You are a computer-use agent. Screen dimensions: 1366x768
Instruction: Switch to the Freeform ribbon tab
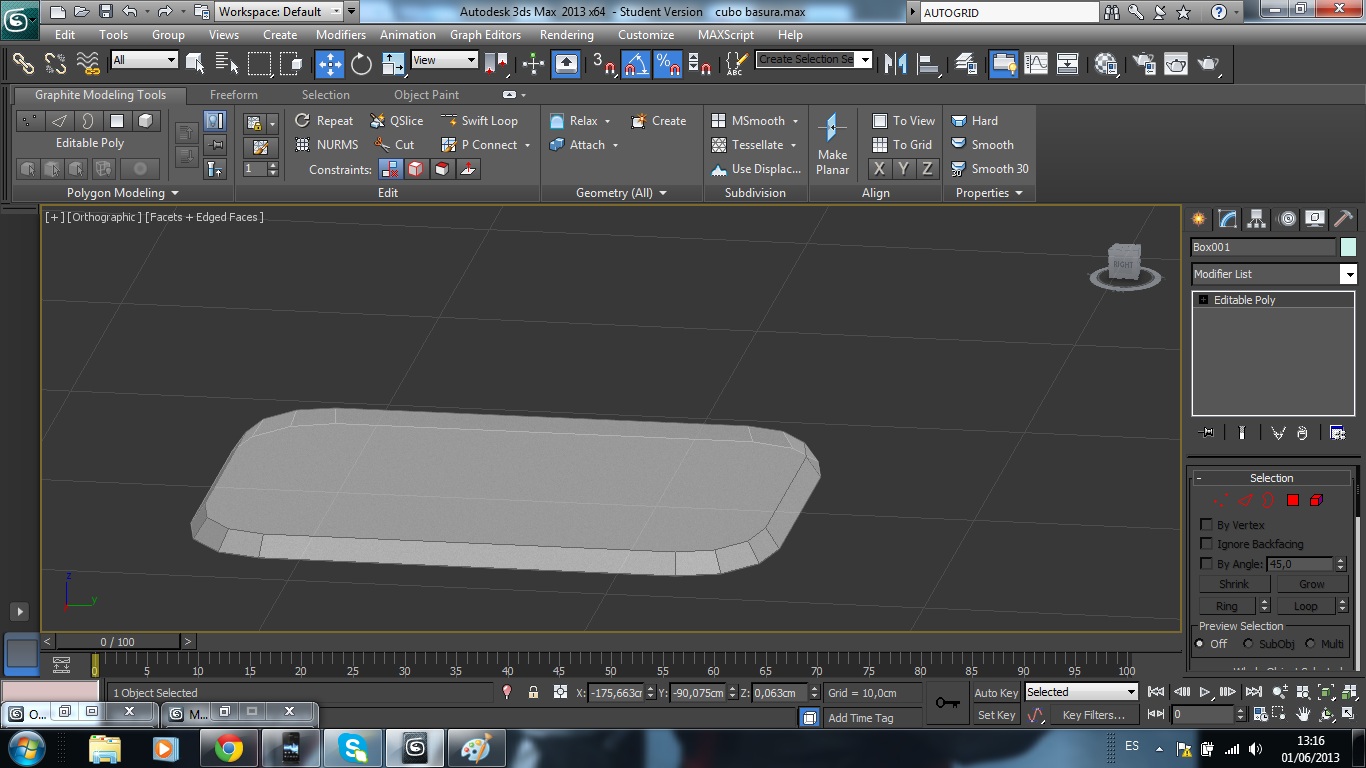coord(234,95)
